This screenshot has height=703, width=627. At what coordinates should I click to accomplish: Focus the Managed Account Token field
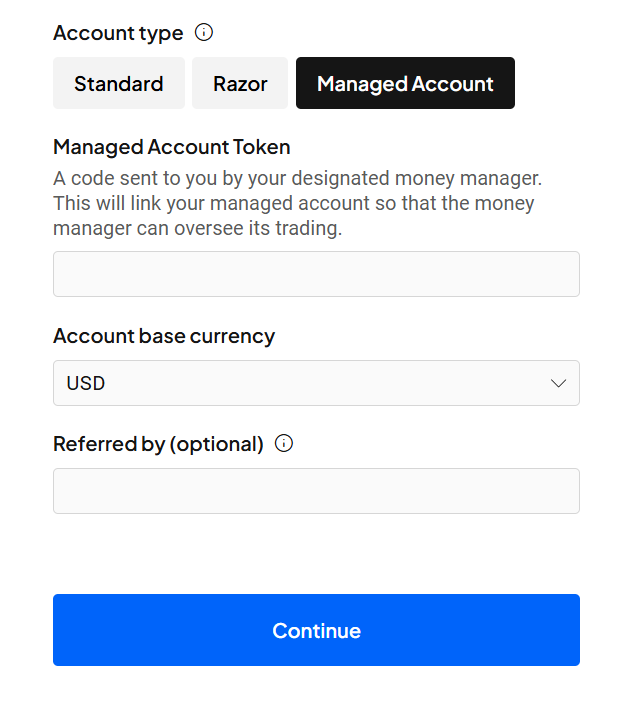[x=316, y=274]
